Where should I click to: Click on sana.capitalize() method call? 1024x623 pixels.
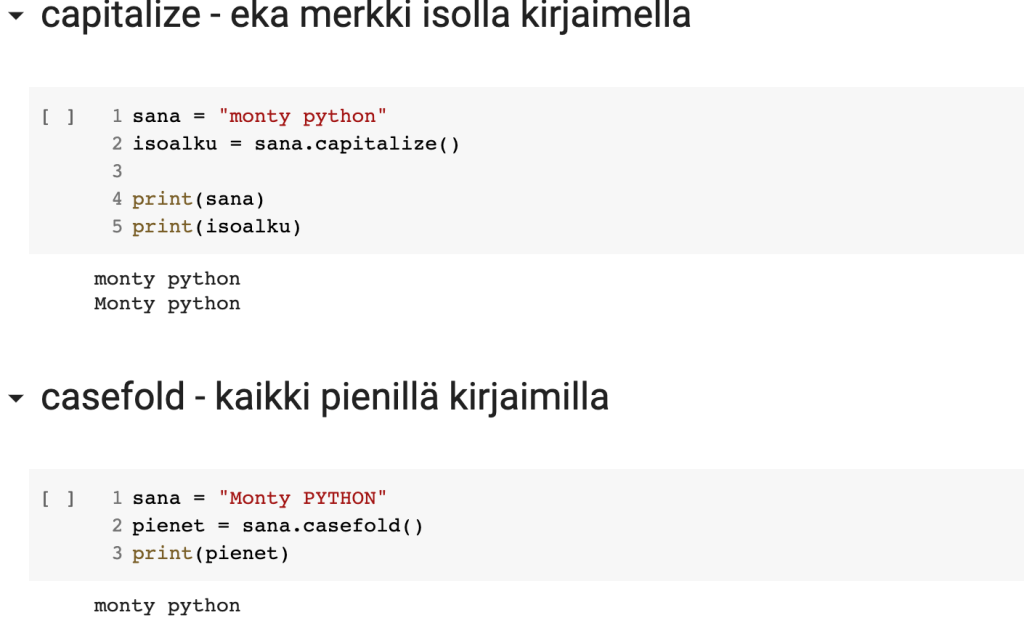tap(357, 144)
